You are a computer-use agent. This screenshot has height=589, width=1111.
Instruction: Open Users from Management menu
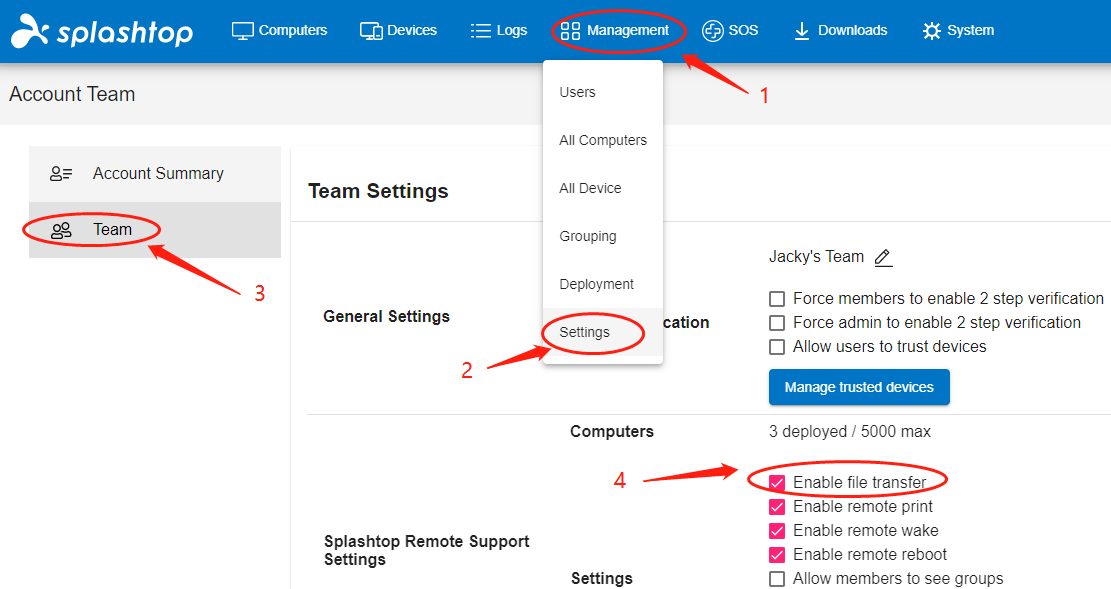tap(603, 92)
